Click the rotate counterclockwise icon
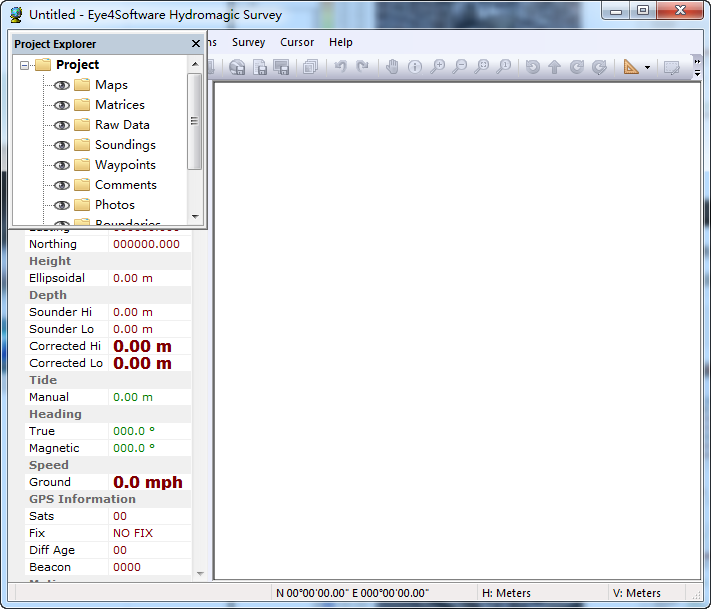This screenshot has height=609, width=711. [533, 67]
